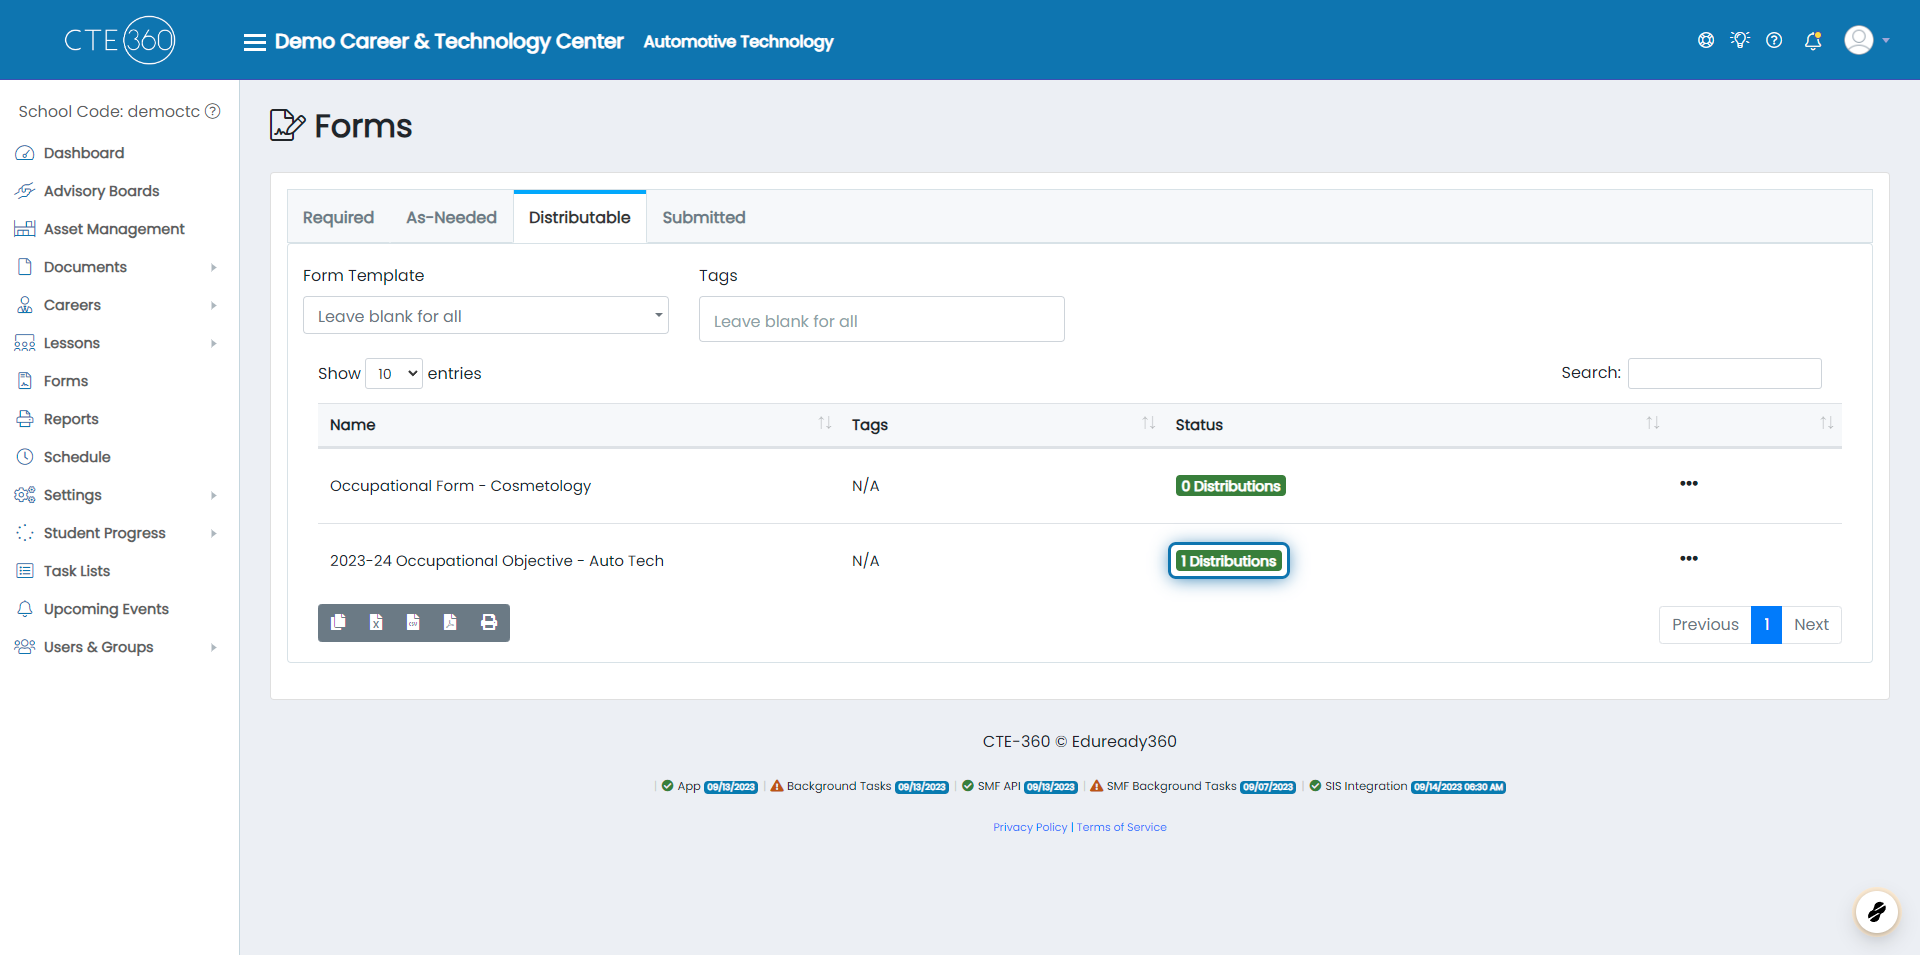
Task: Select page 1 in pagination
Action: (x=1767, y=624)
